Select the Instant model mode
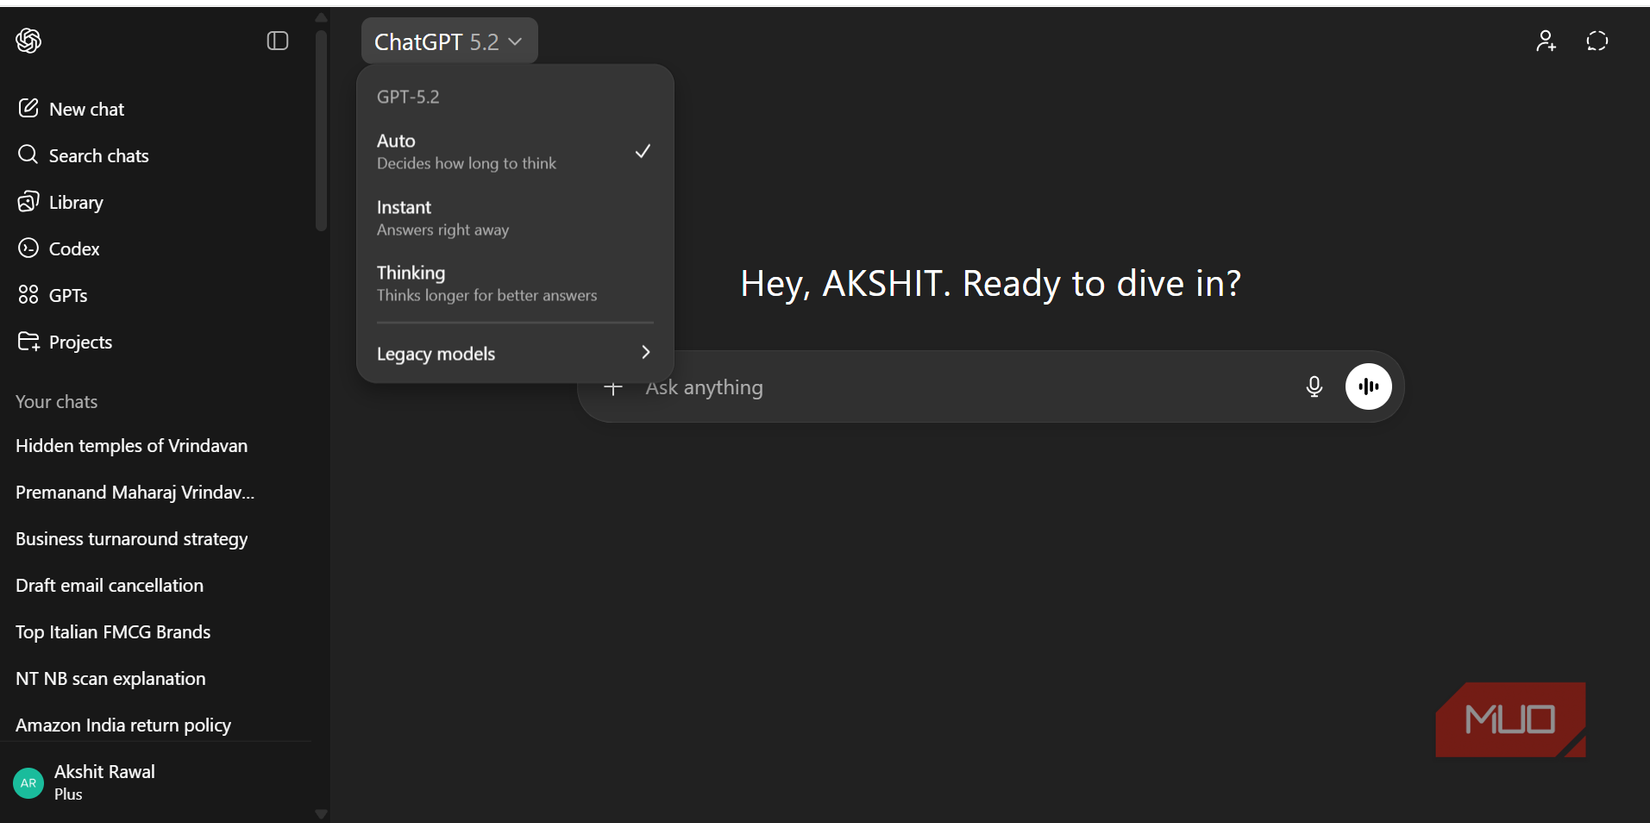The width and height of the screenshot is (1650, 823). pos(515,217)
